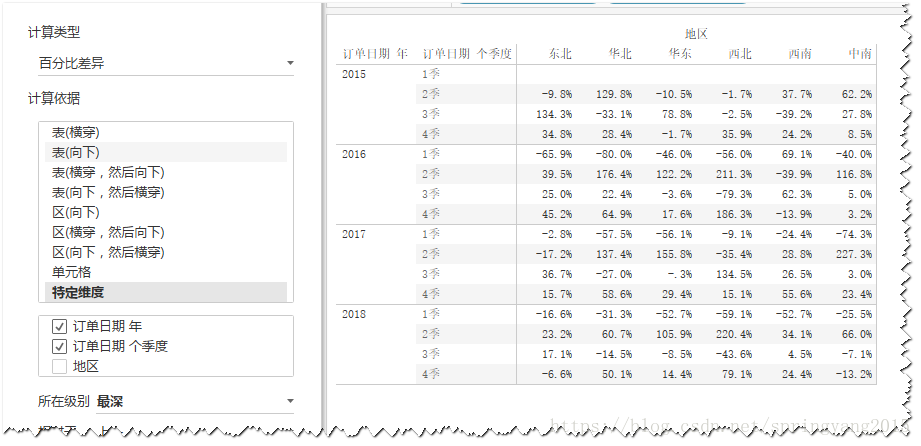Click the -.3% cell in 华东 column
The width and height of the screenshot is (921, 446).
coord(680,274)
